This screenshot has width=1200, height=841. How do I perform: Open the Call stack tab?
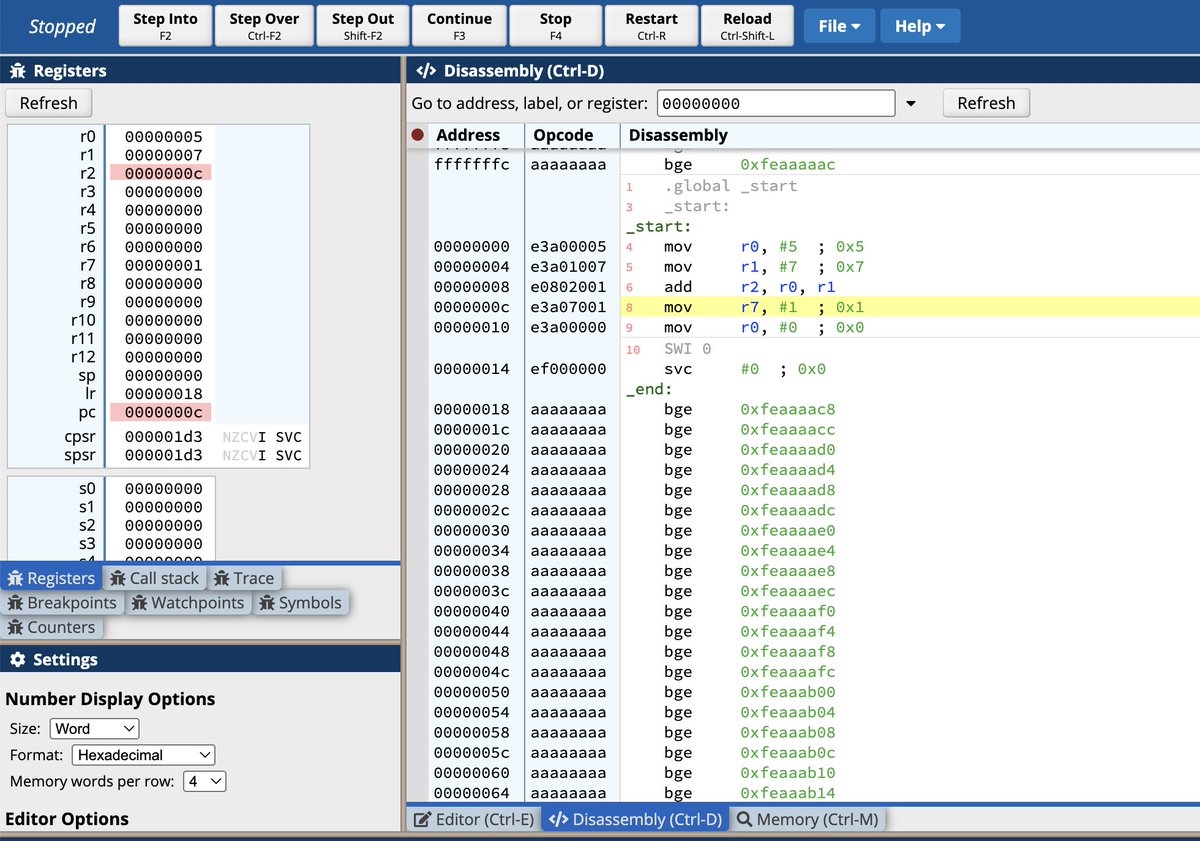(x=154, y=578)
